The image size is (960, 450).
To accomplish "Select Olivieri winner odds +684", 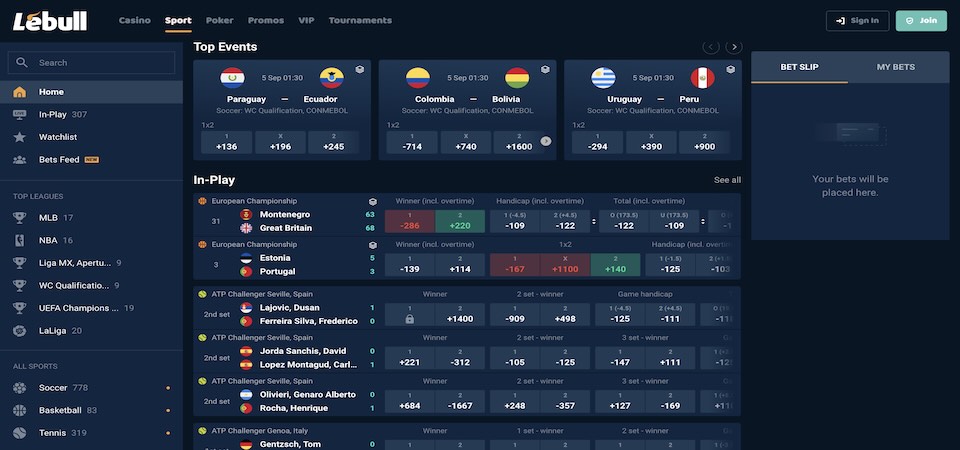I will tap(410, 401).
